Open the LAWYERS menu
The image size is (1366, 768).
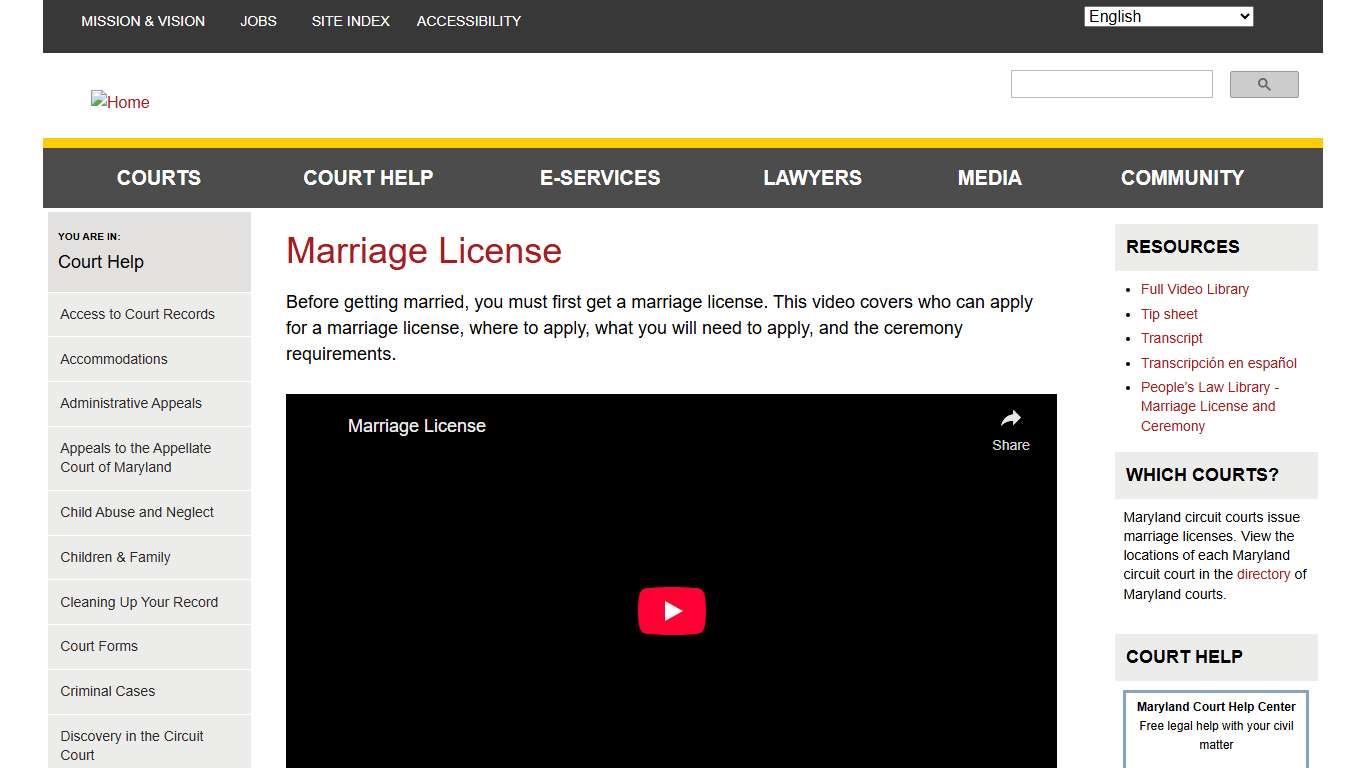(x=812, y=177)
